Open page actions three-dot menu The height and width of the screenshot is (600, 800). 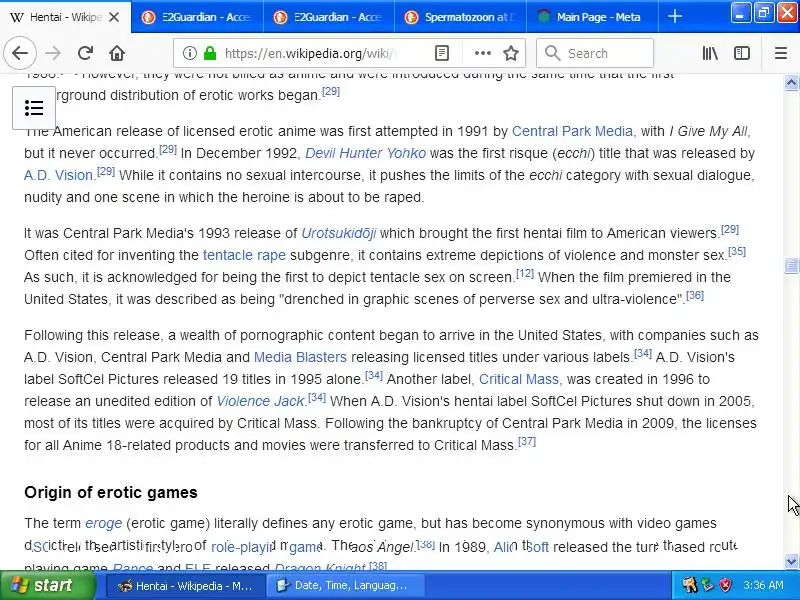coord(482,53)
